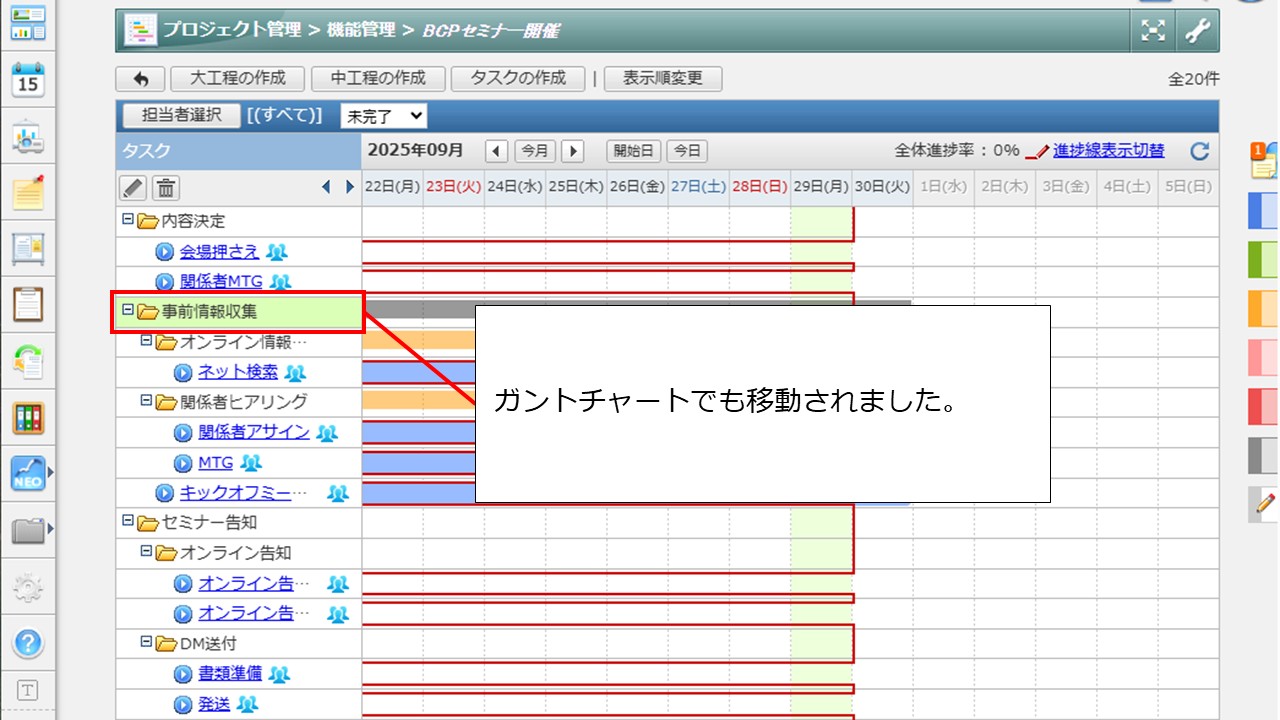Open the clipboard icon in the sidebar

click(x=28, y=303)
